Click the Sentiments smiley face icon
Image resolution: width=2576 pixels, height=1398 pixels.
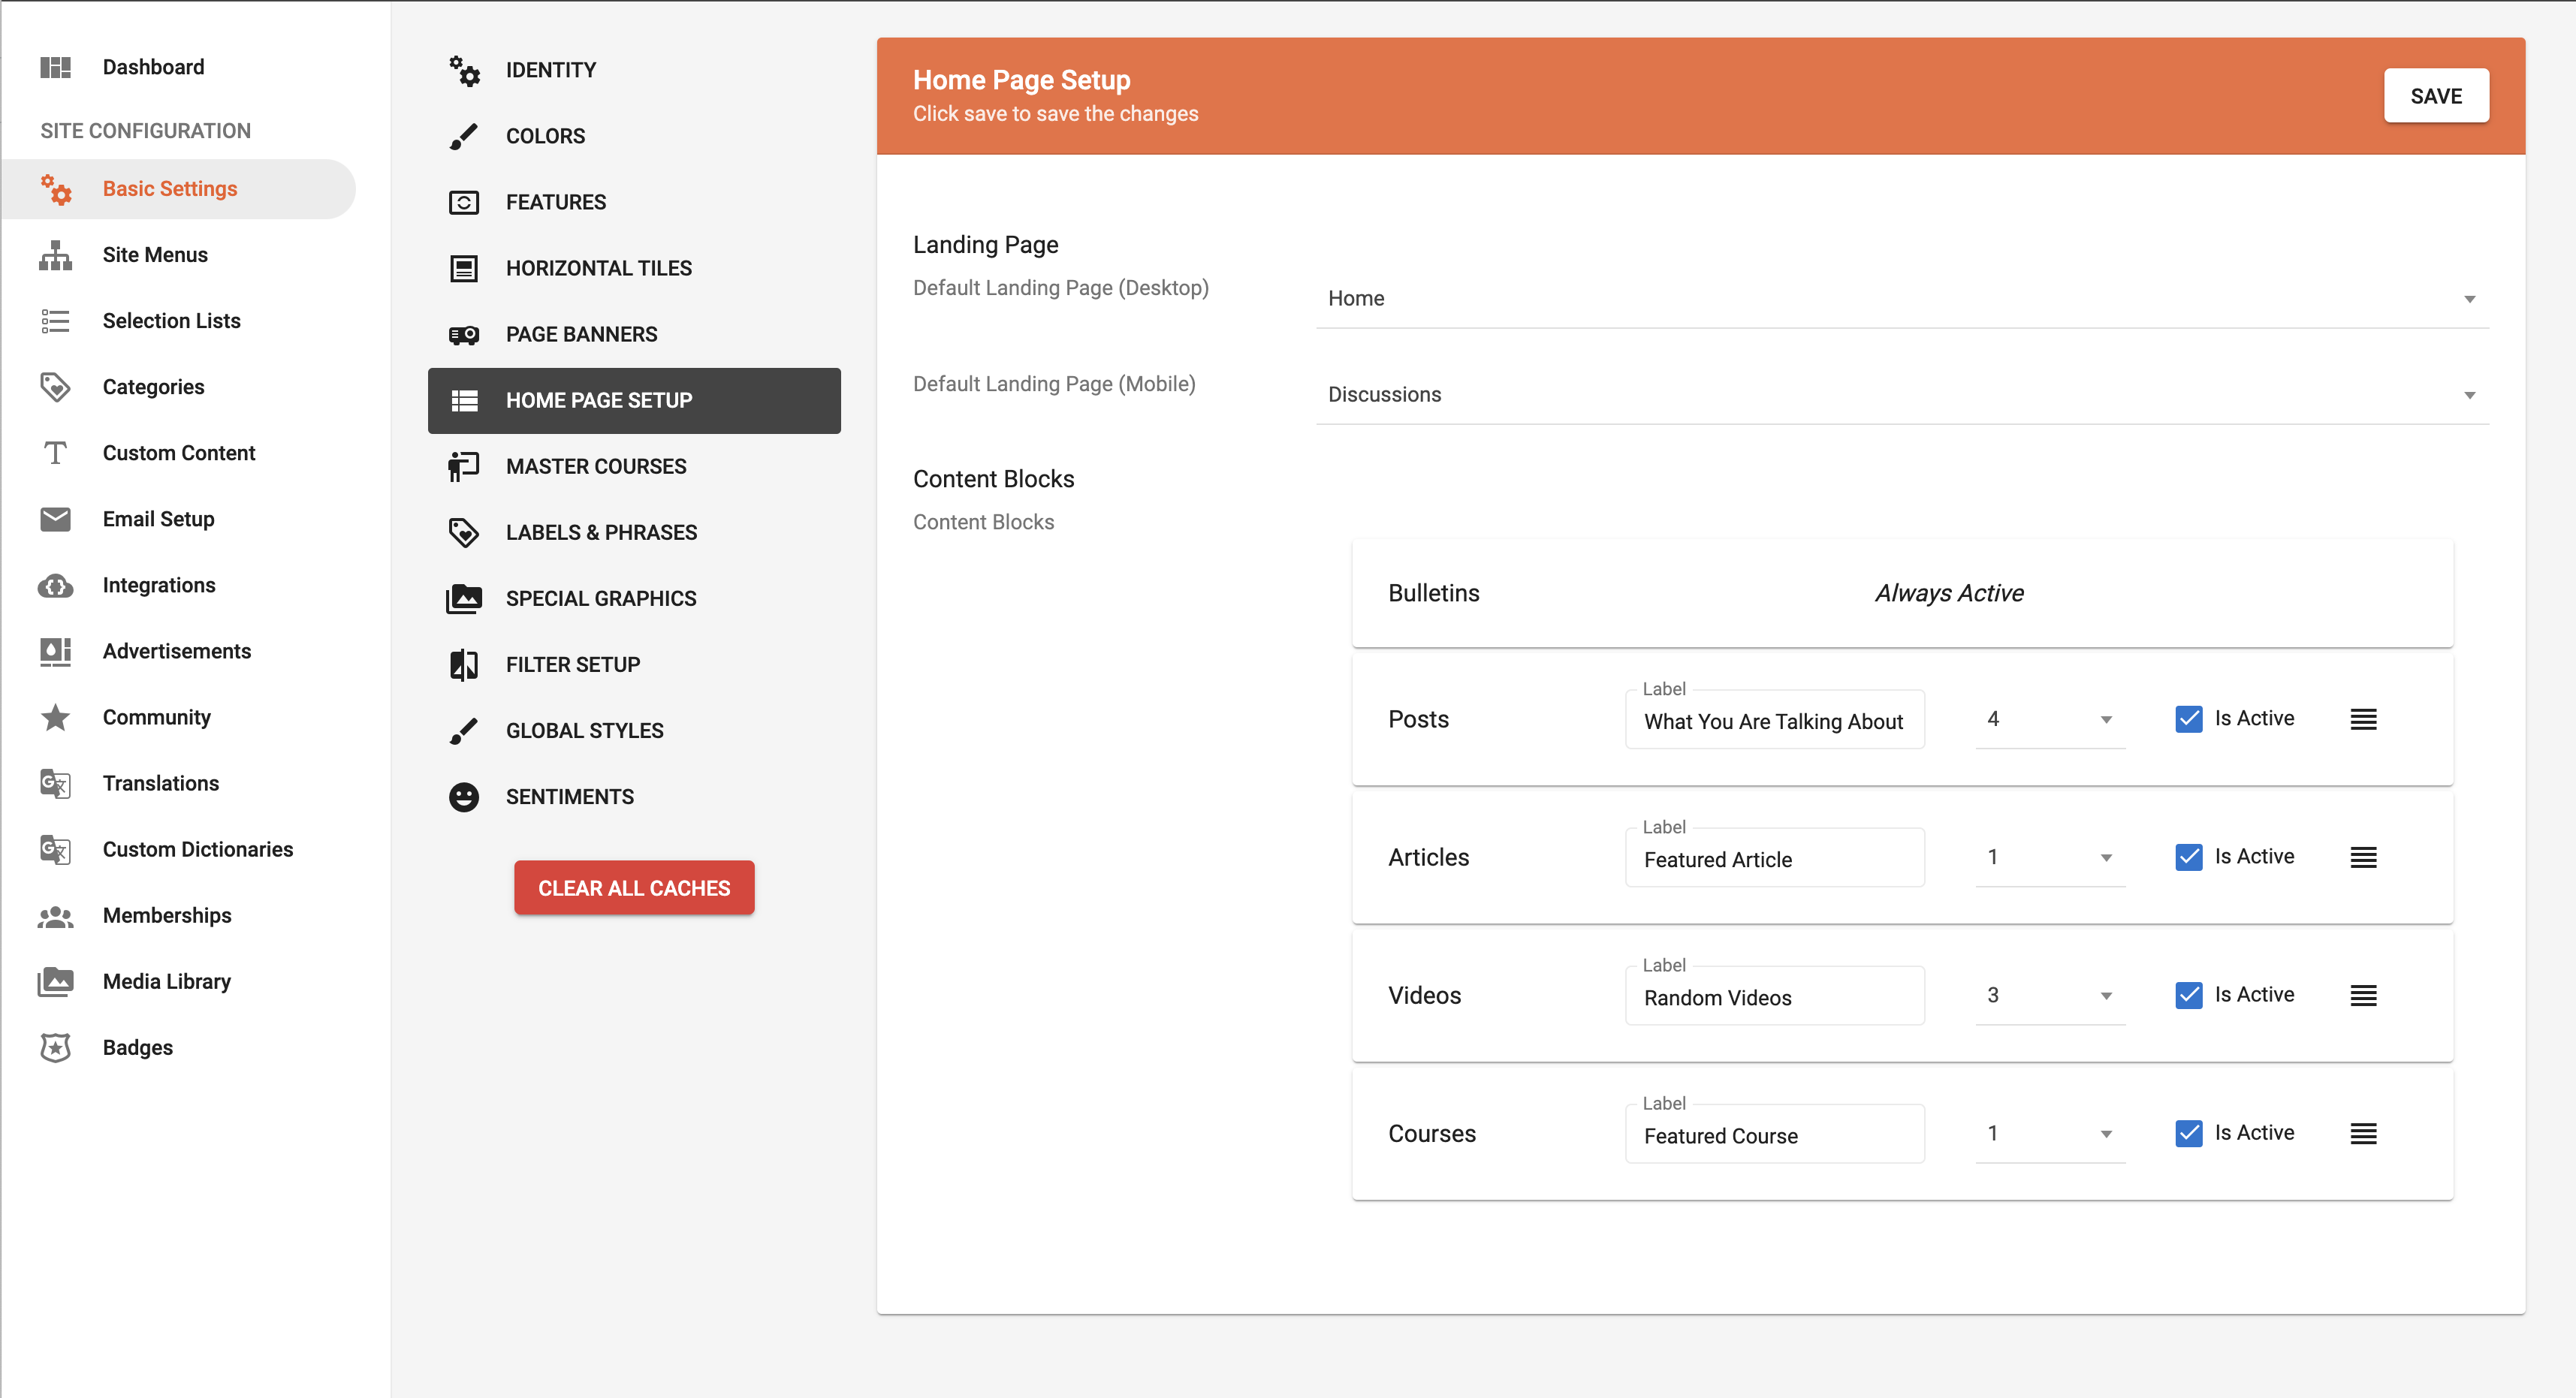click(463, 797)
